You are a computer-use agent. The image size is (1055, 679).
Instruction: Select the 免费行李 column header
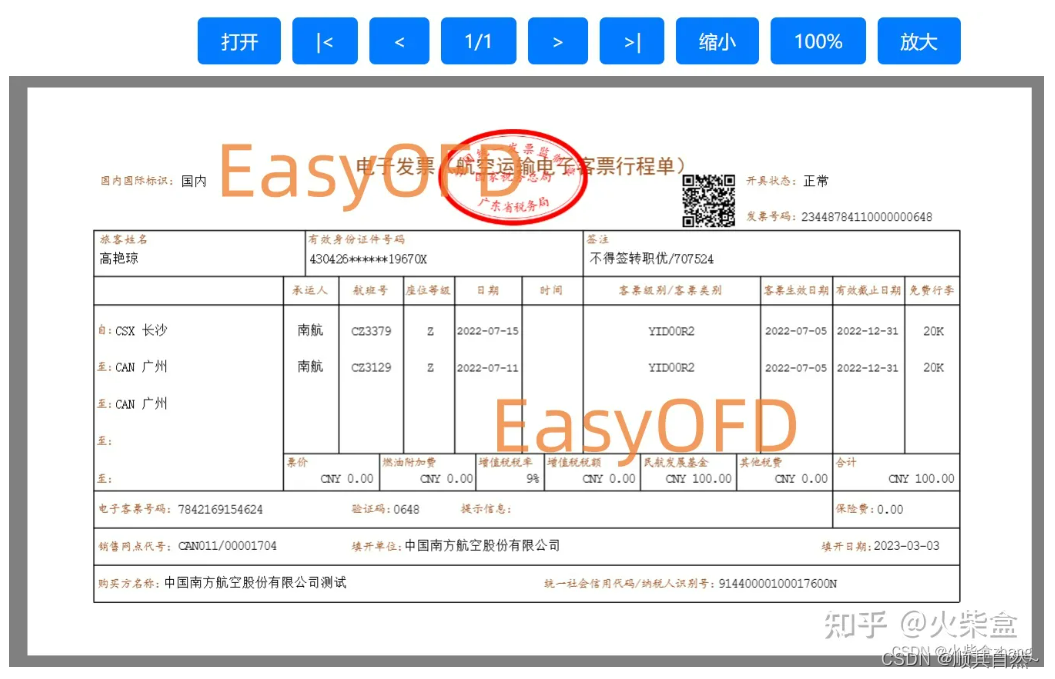(x=932, y=290)
